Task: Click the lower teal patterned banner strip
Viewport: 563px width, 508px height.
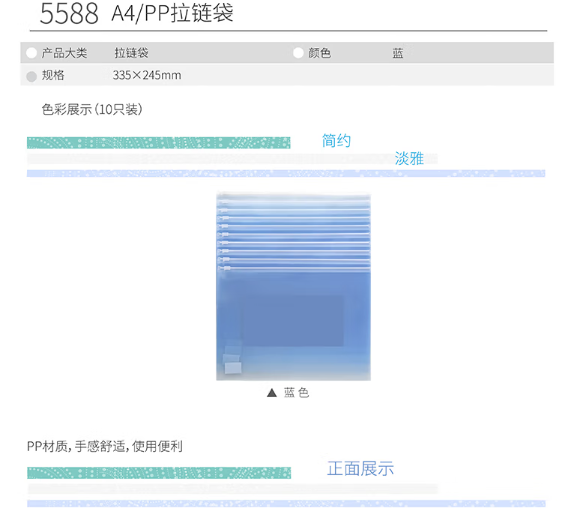Action: point(159,473)
